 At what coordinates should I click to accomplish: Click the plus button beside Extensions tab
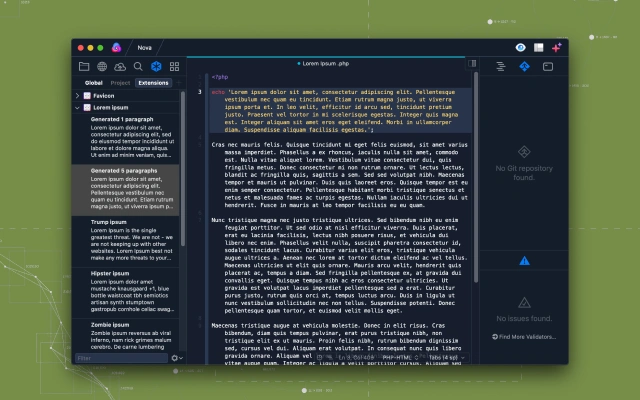178,83
